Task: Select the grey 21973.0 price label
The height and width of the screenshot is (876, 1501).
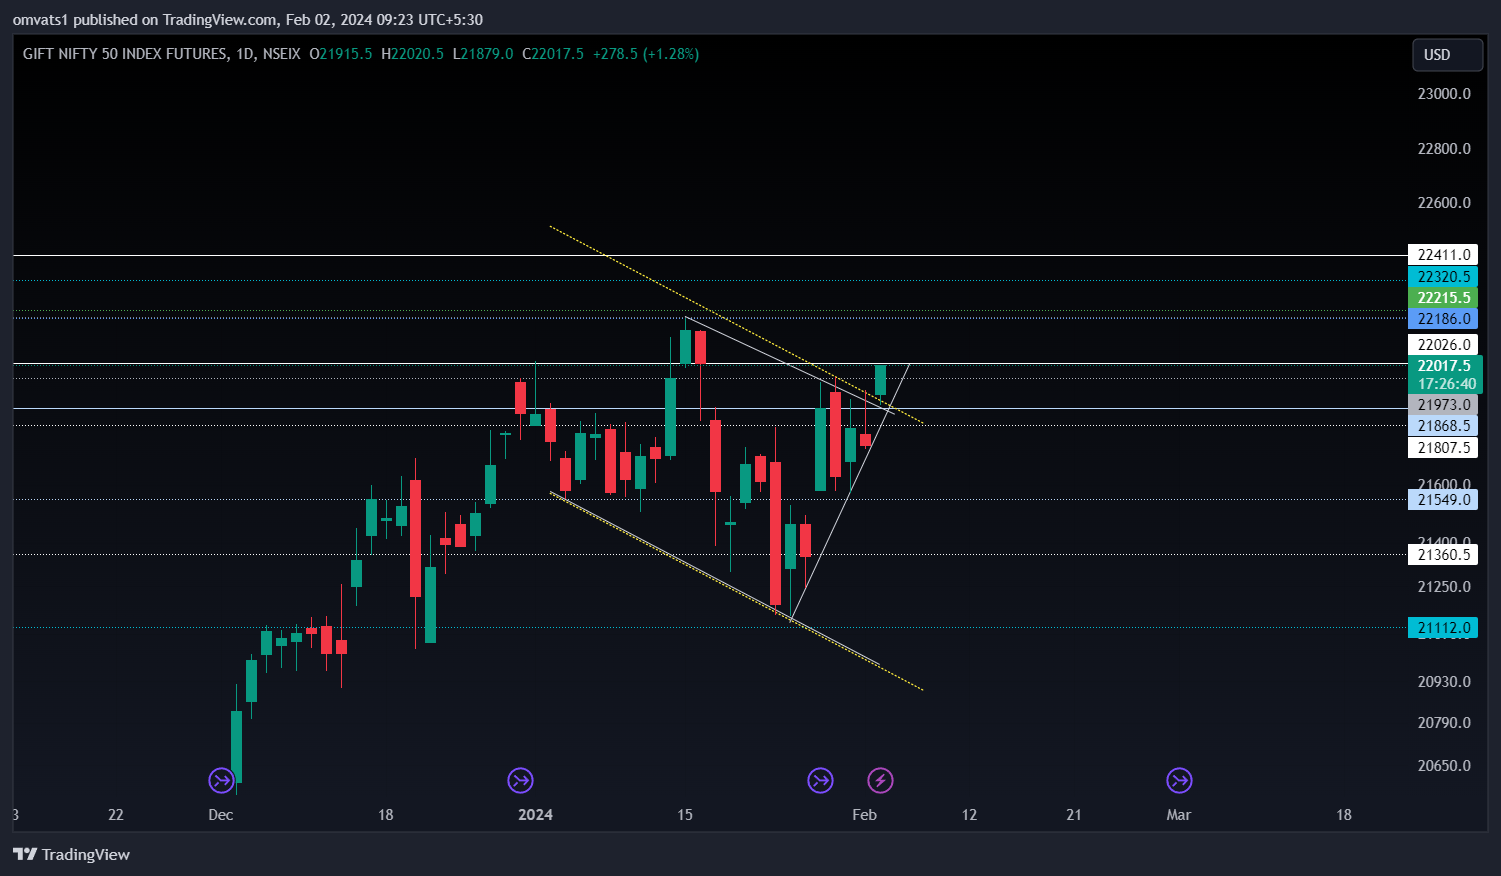Action: click(x=1442, y=405)
